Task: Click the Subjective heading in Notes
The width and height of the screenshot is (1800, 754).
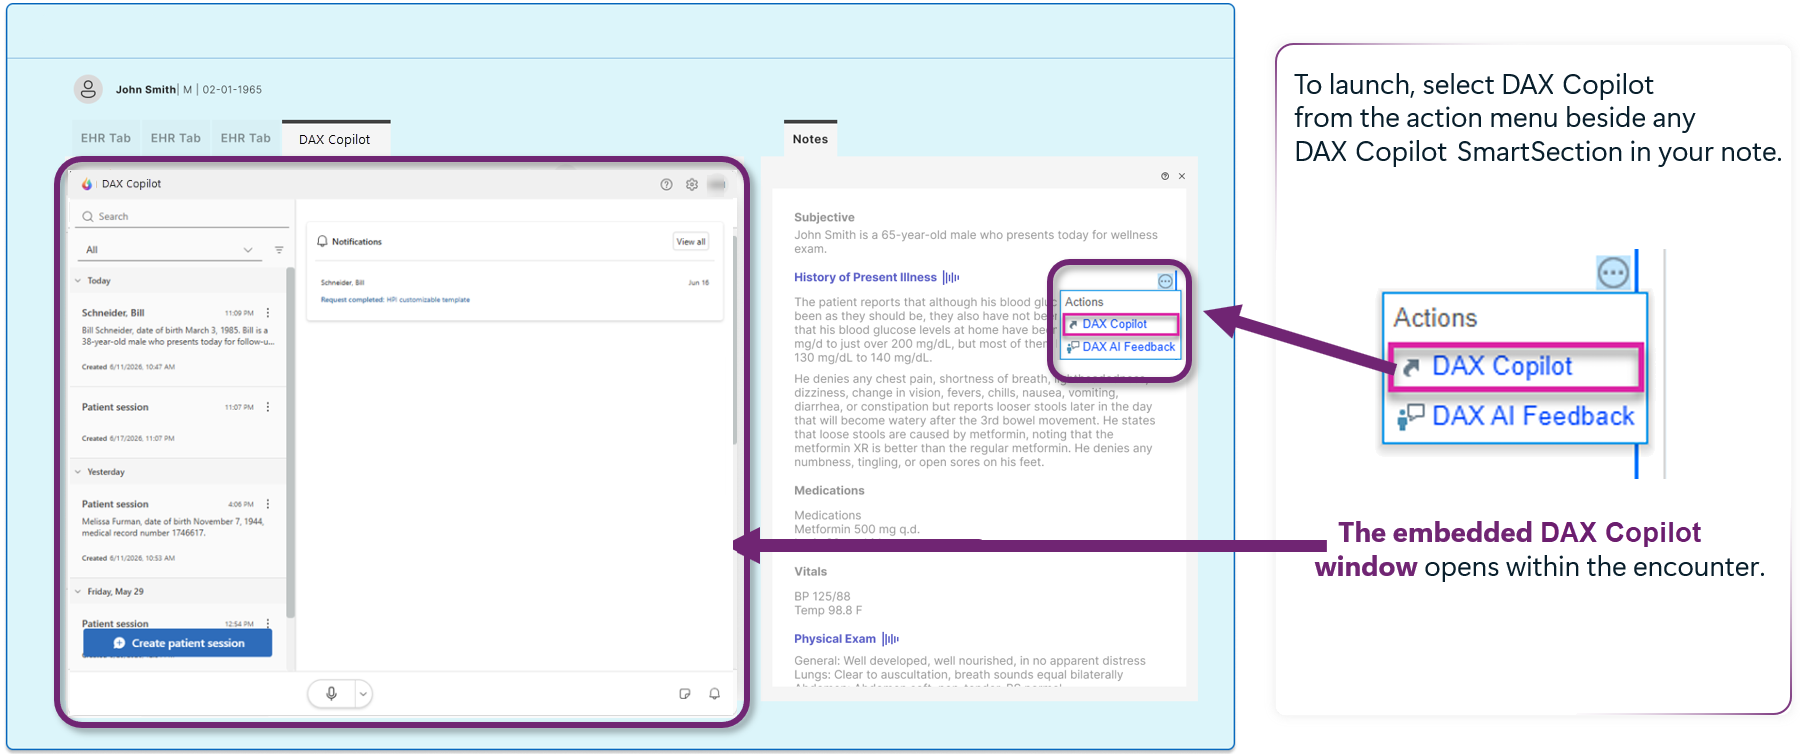Action: (x=824, y=218)
